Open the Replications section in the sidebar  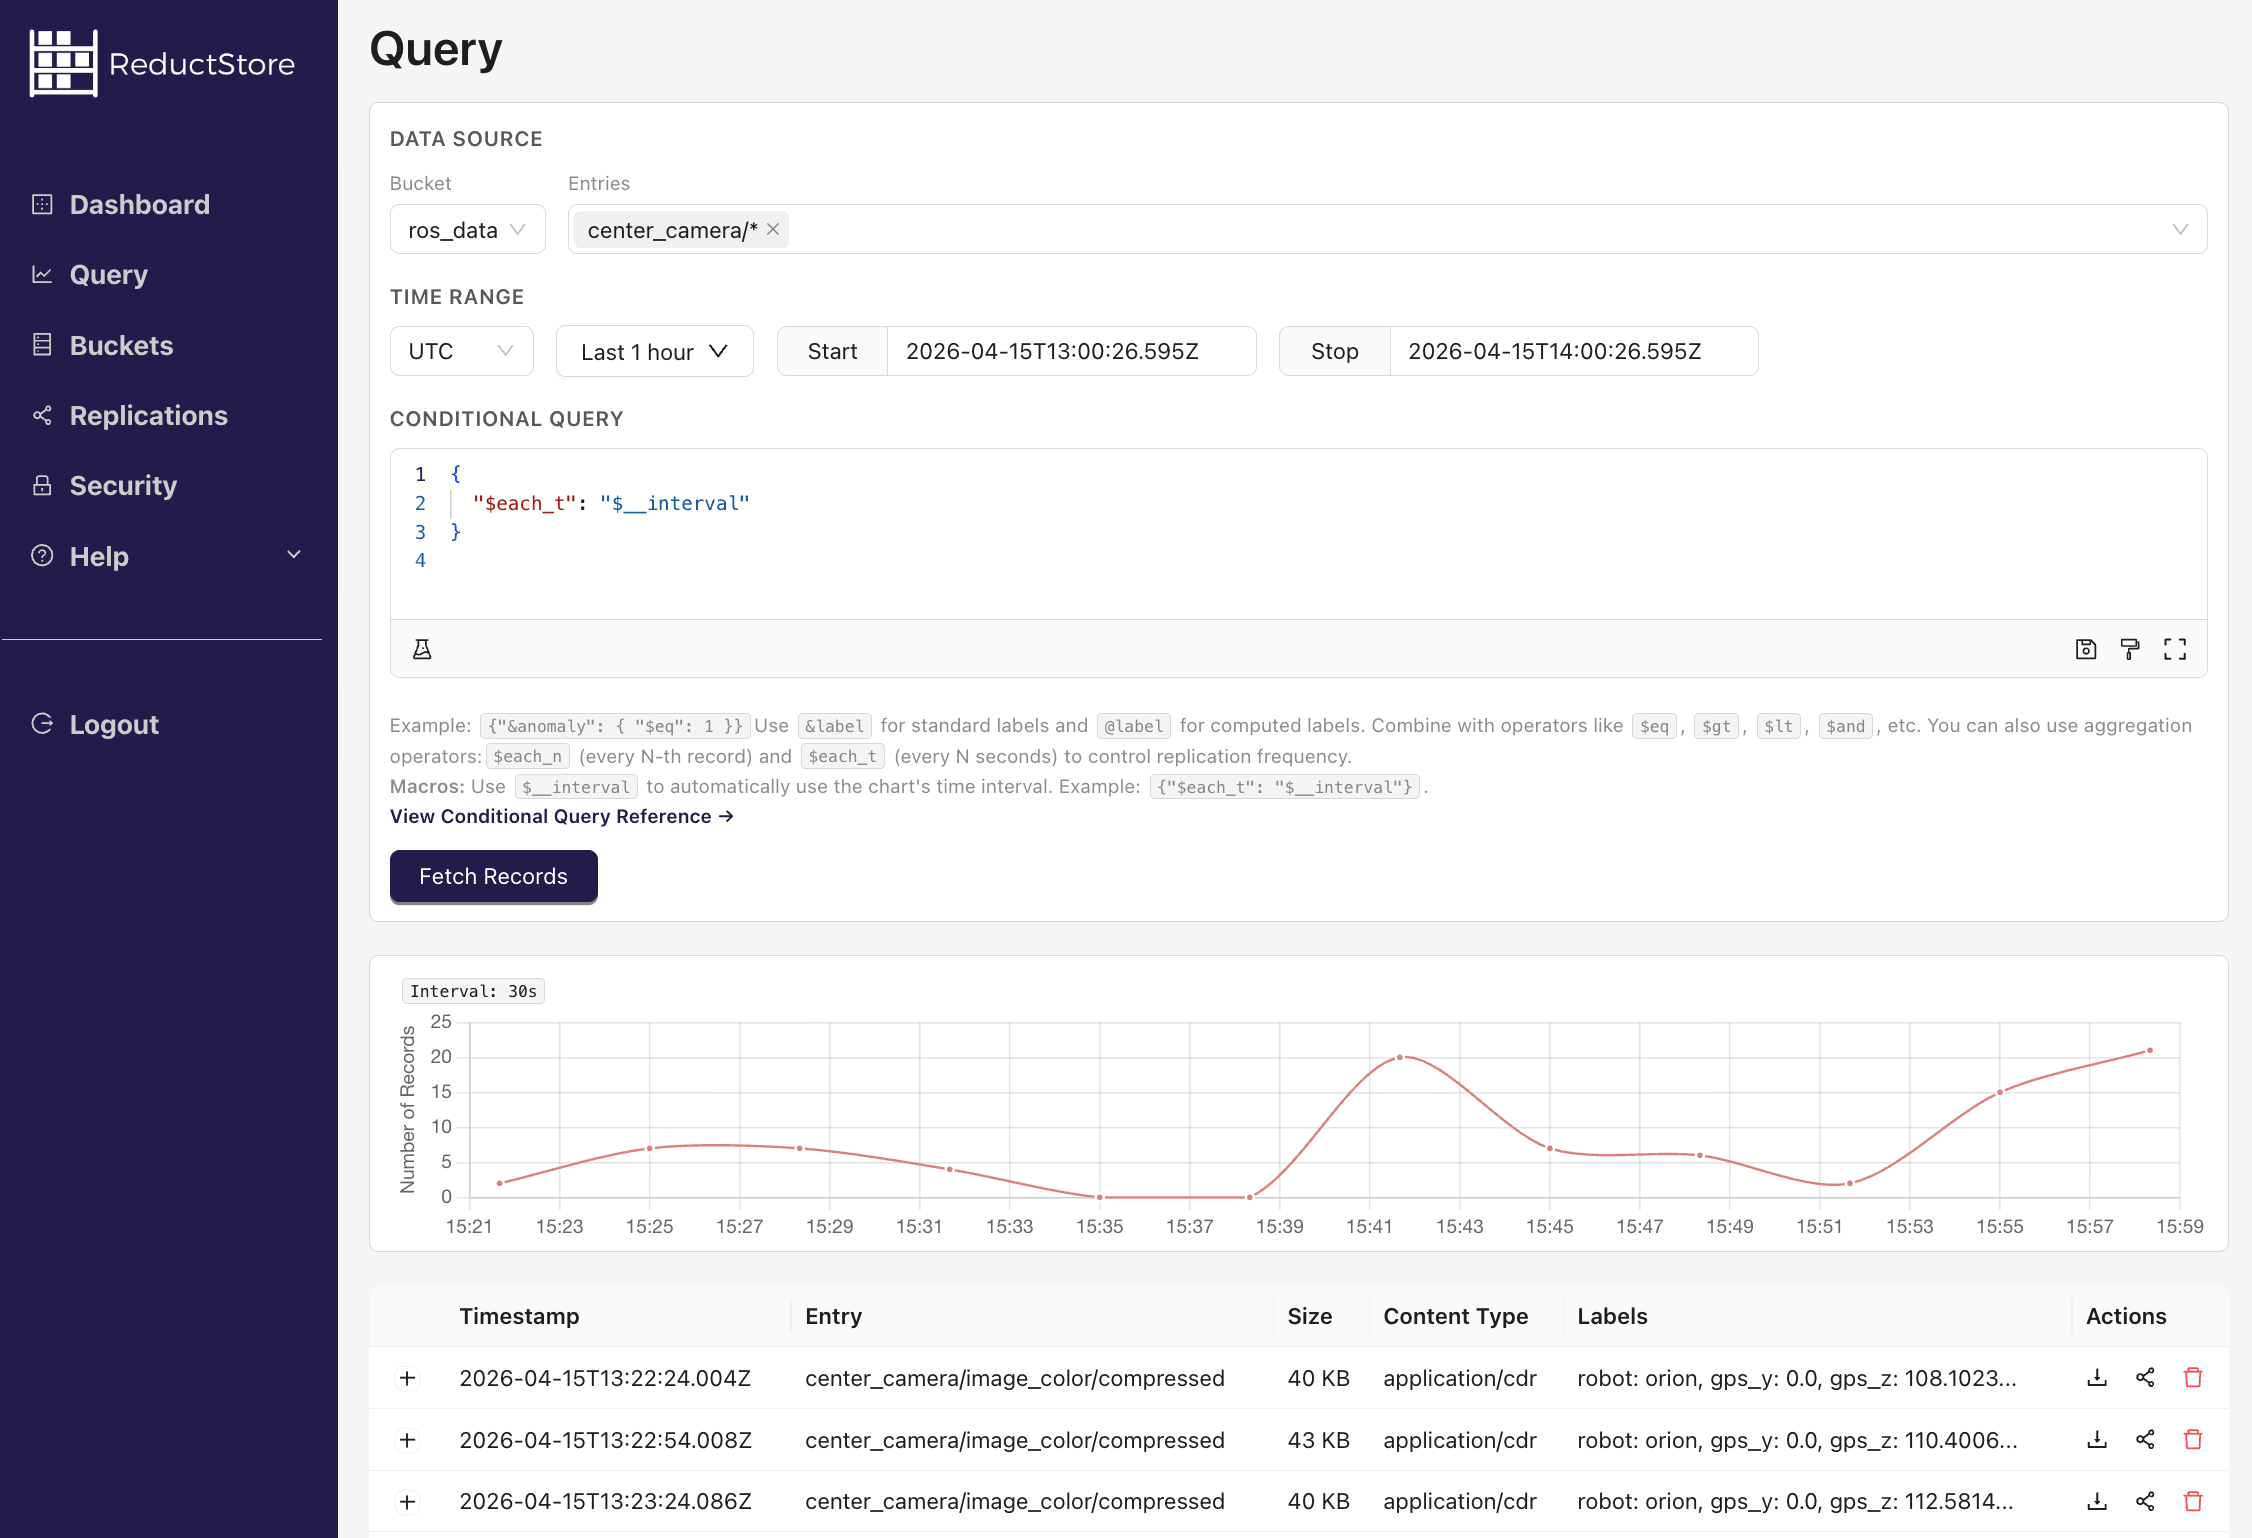pyautogui.click(x=148, y=415)
